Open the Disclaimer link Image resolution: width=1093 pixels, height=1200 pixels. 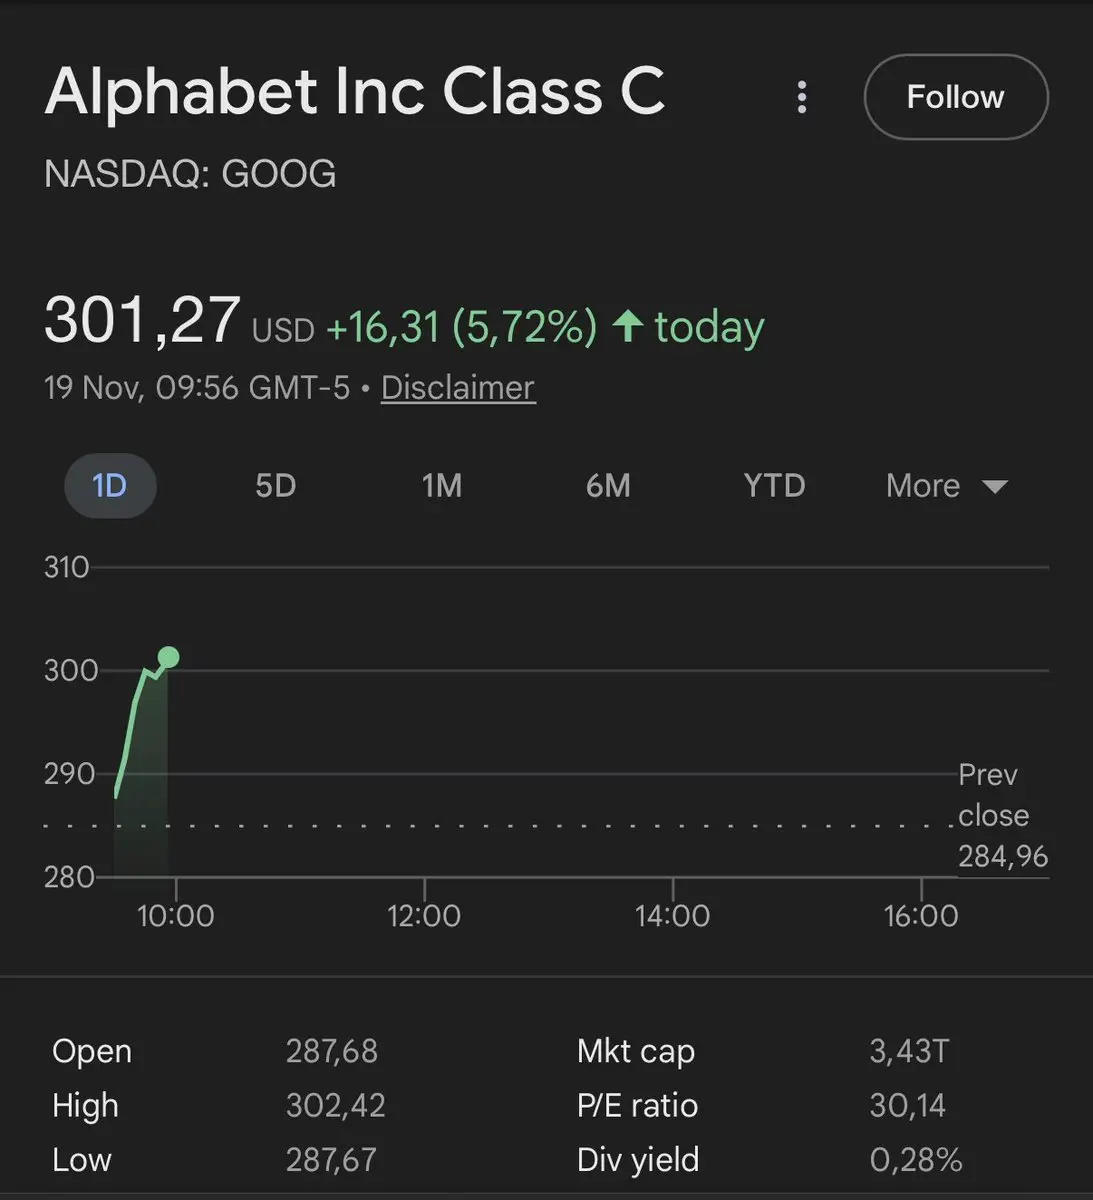[x=458, y=388]
